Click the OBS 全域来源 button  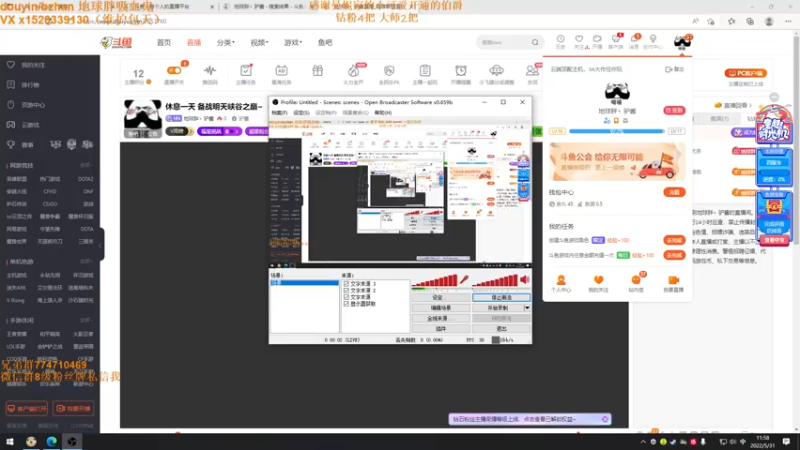tap(441, 318)
